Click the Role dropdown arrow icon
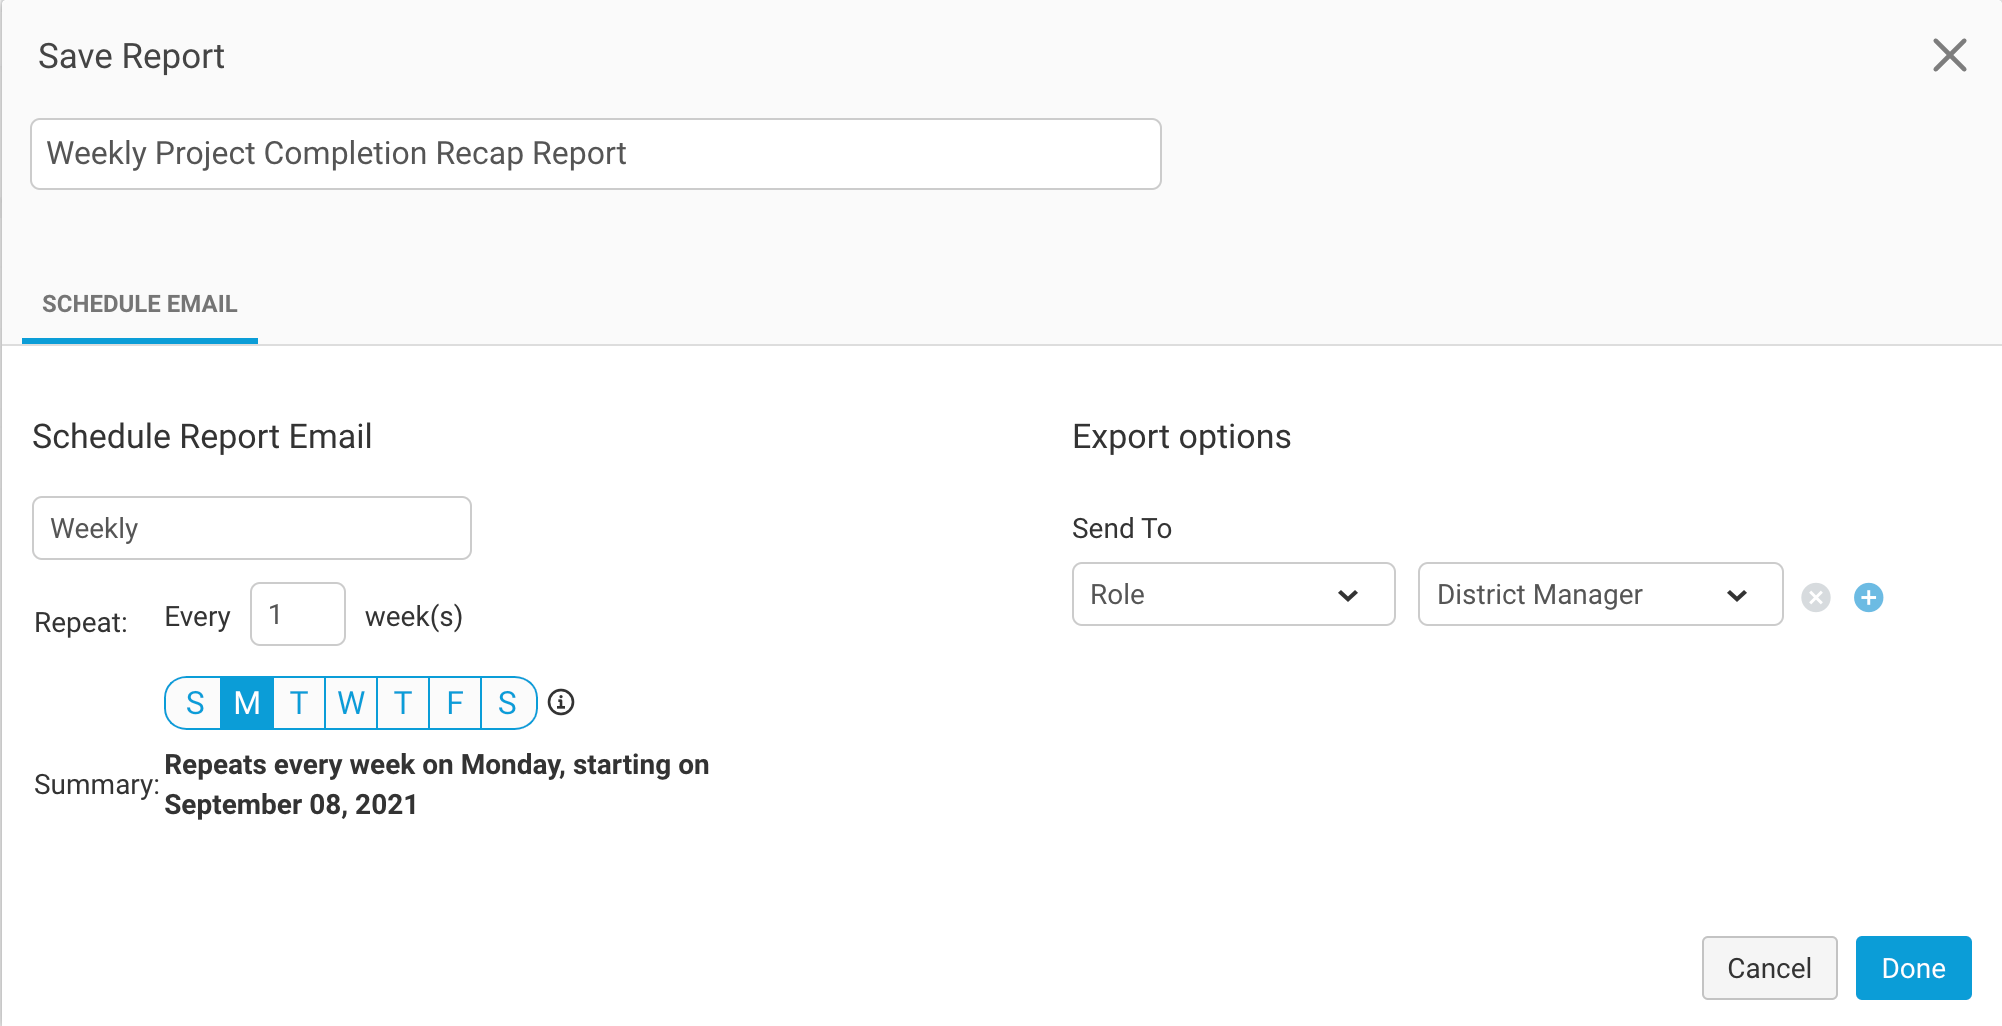This screenshot has width=2002, height=1026. [1348, 595]
